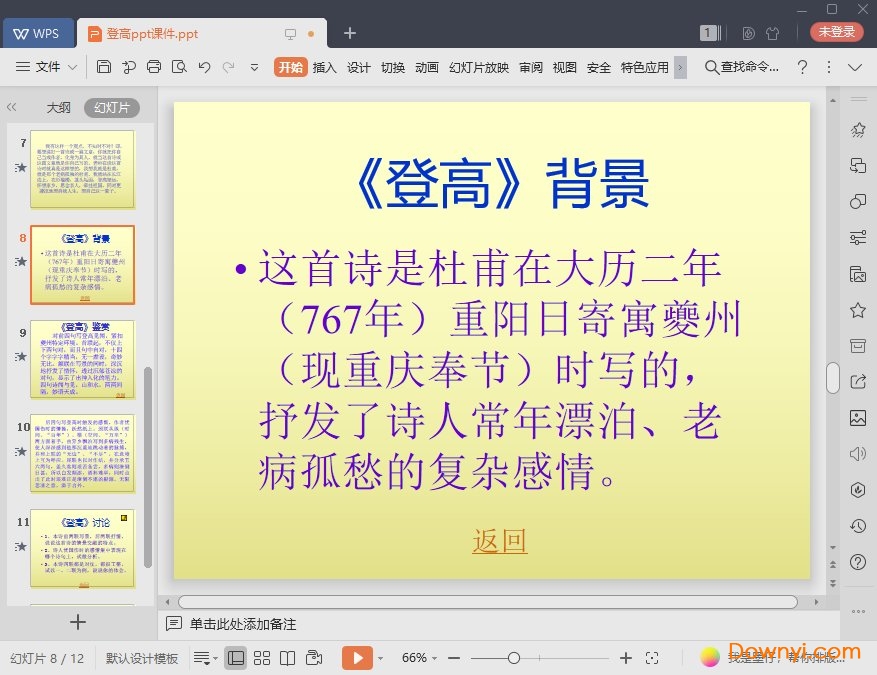
Task: Open the 66% zoom level dropdown
Action: [x=420, y=658]
